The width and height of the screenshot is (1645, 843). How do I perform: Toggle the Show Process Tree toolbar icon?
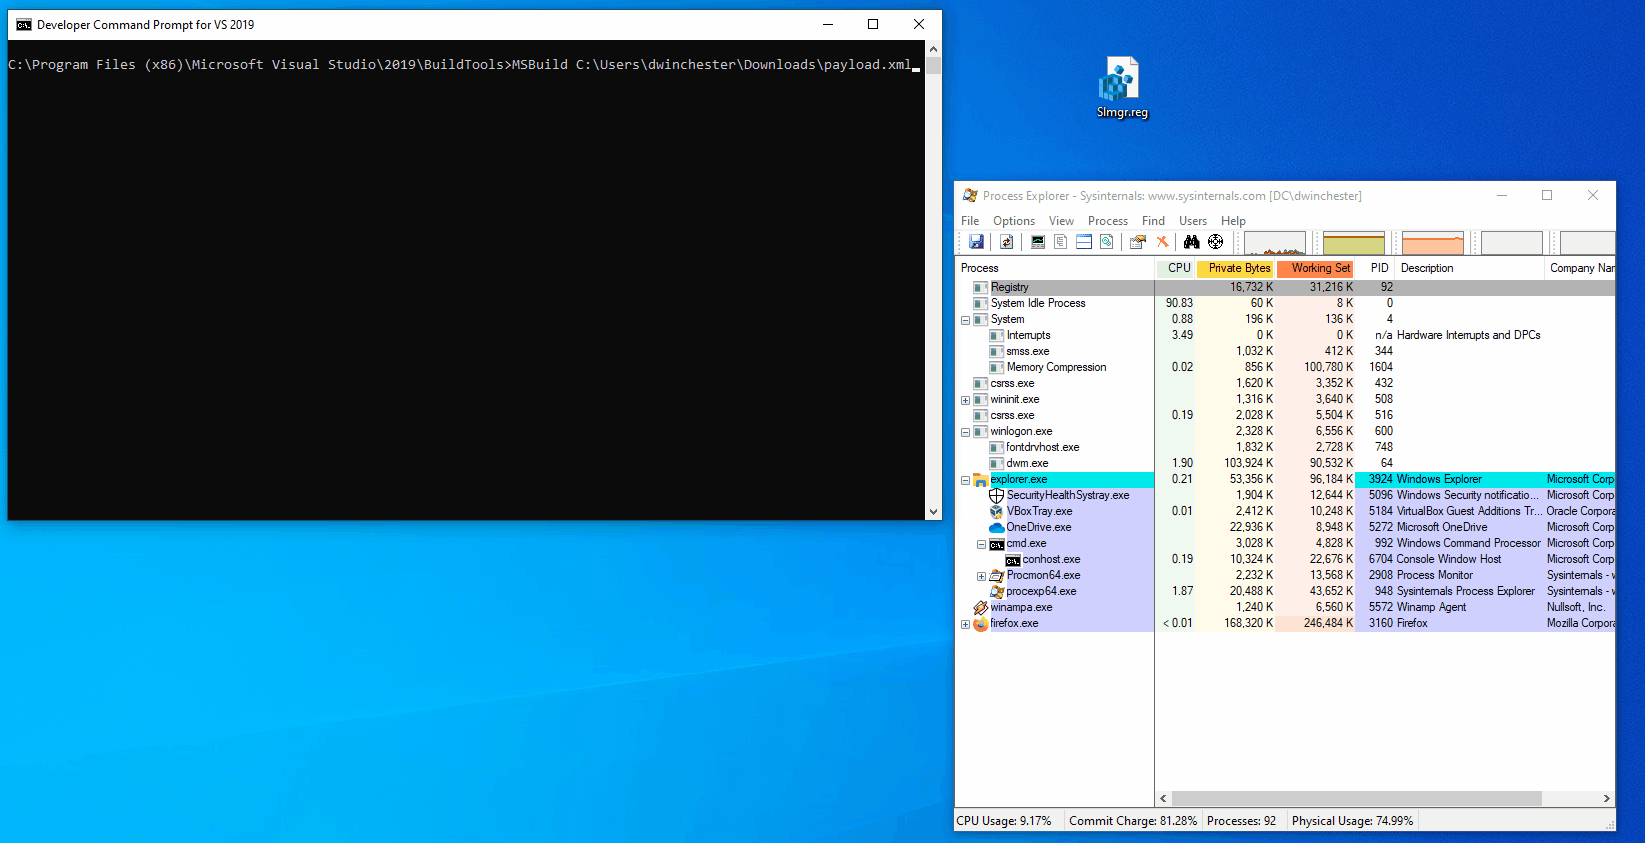1061,242
